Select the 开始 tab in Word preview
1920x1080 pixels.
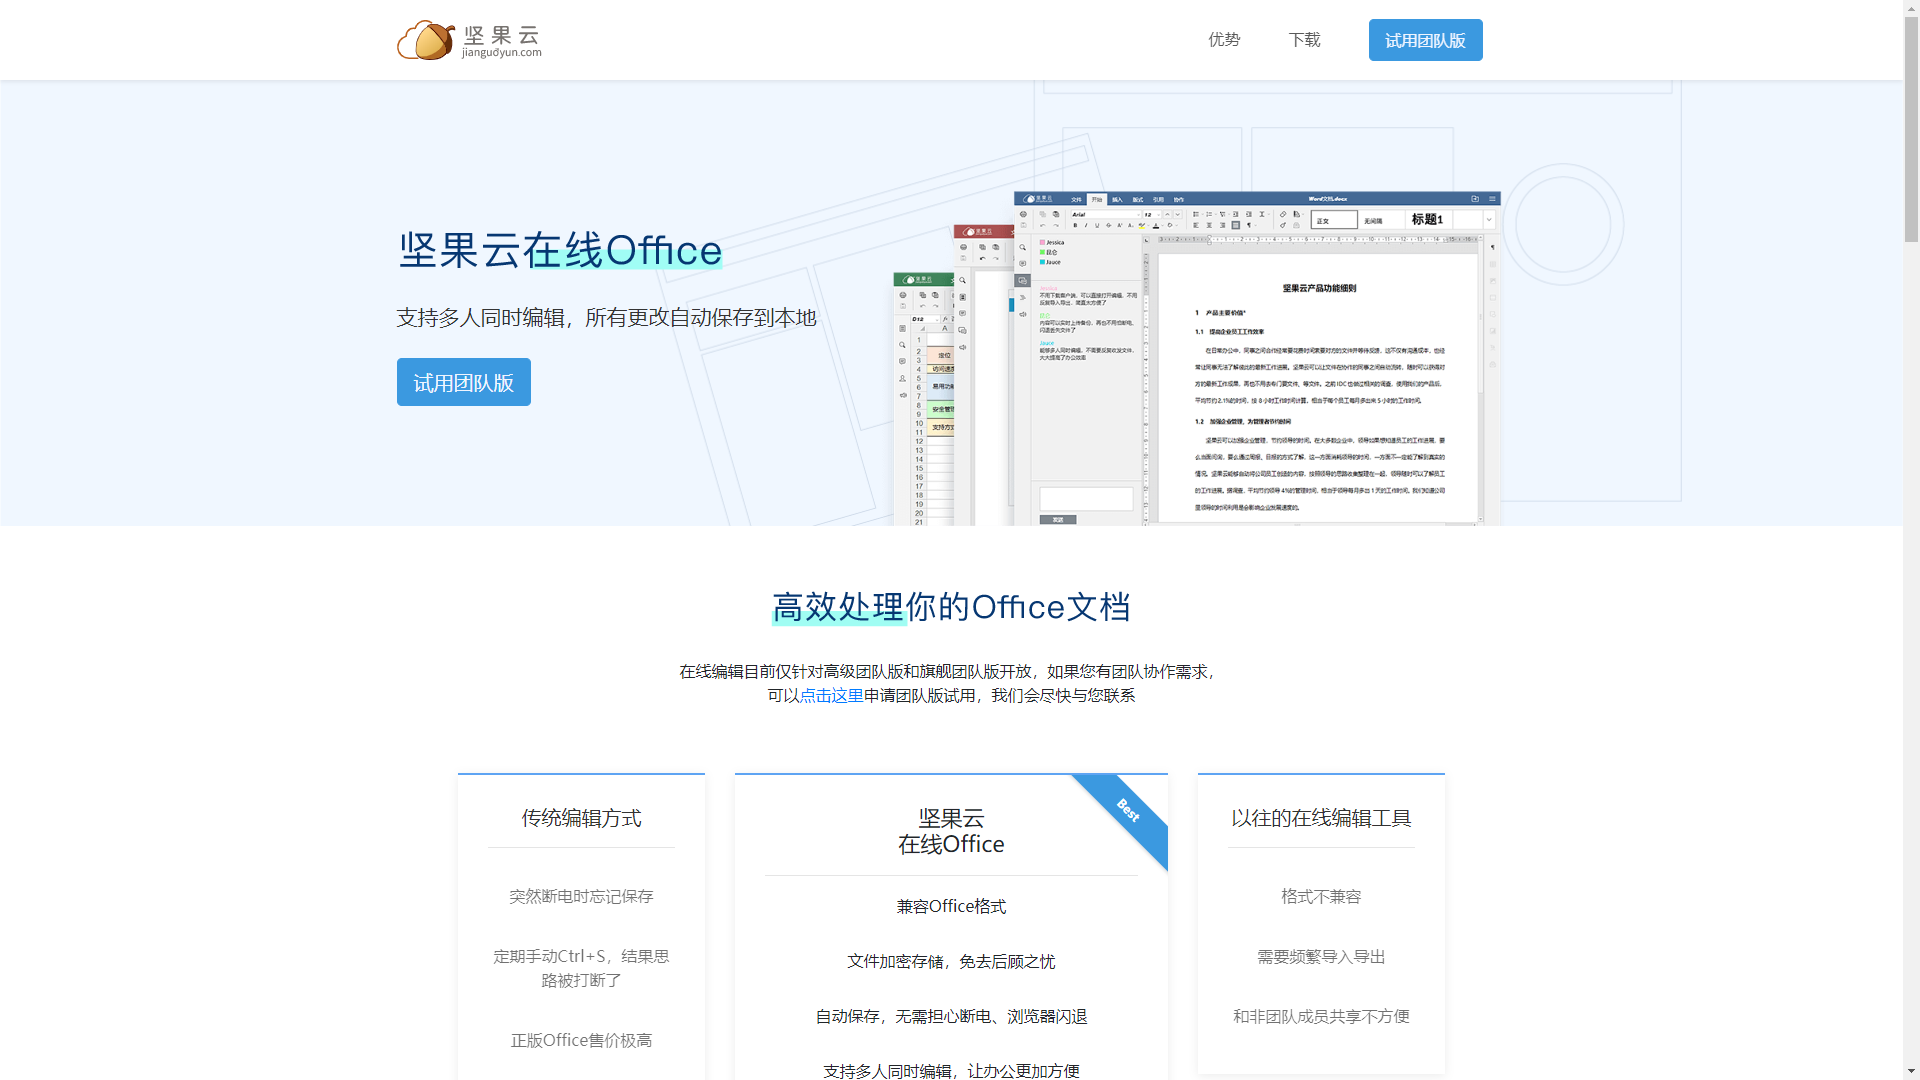(1097, 199)
